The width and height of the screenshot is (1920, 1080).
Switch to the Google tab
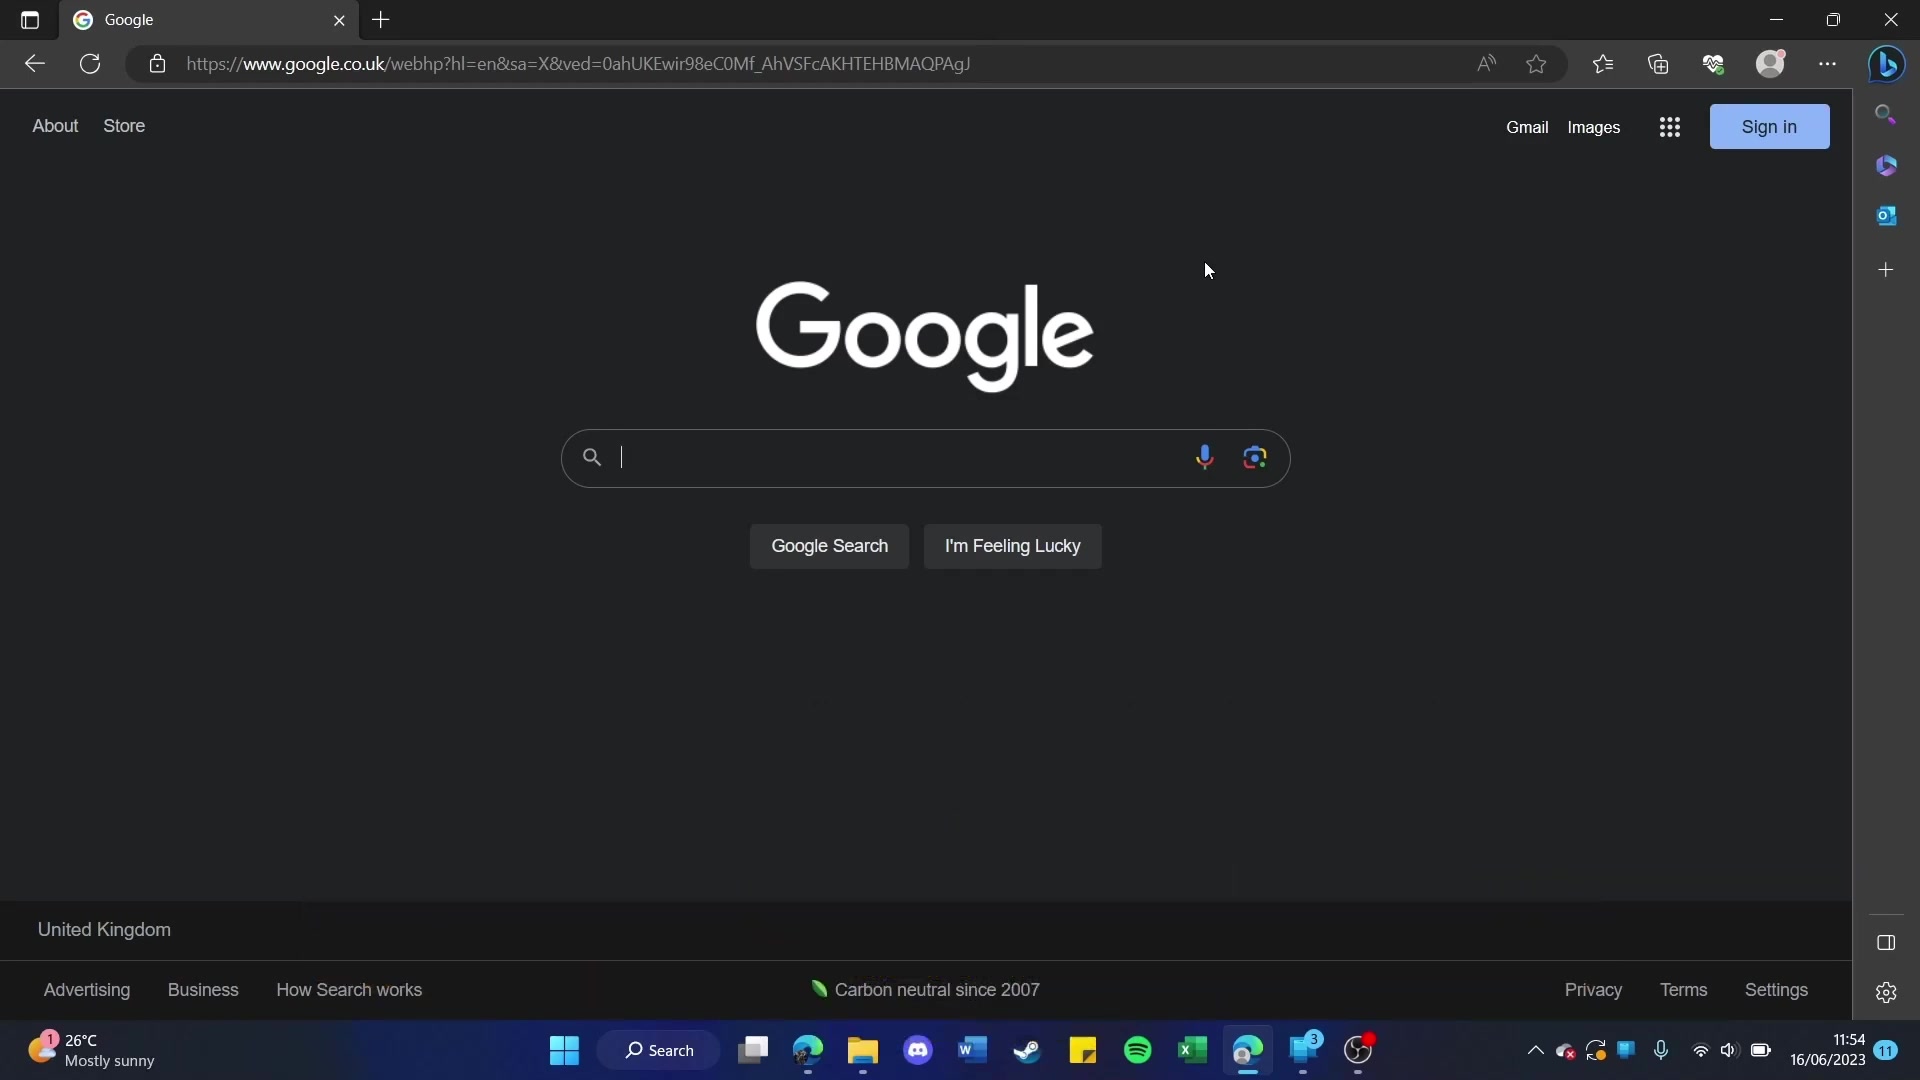pos(210,20)
